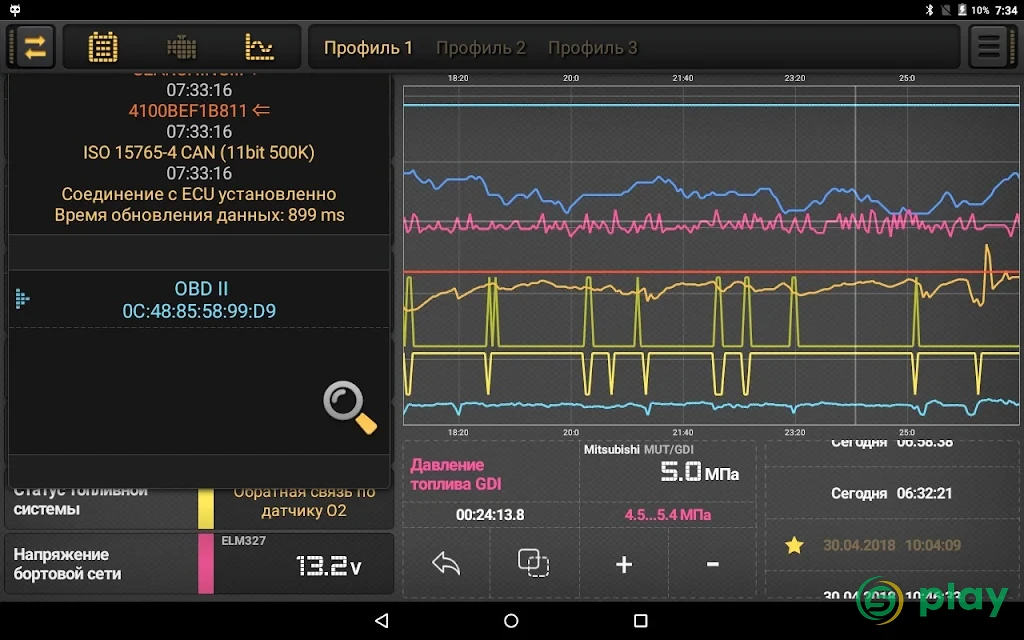The image size is (1024, 640).
Task: Zoom in graph with plus button
Action: pos(624,564)
